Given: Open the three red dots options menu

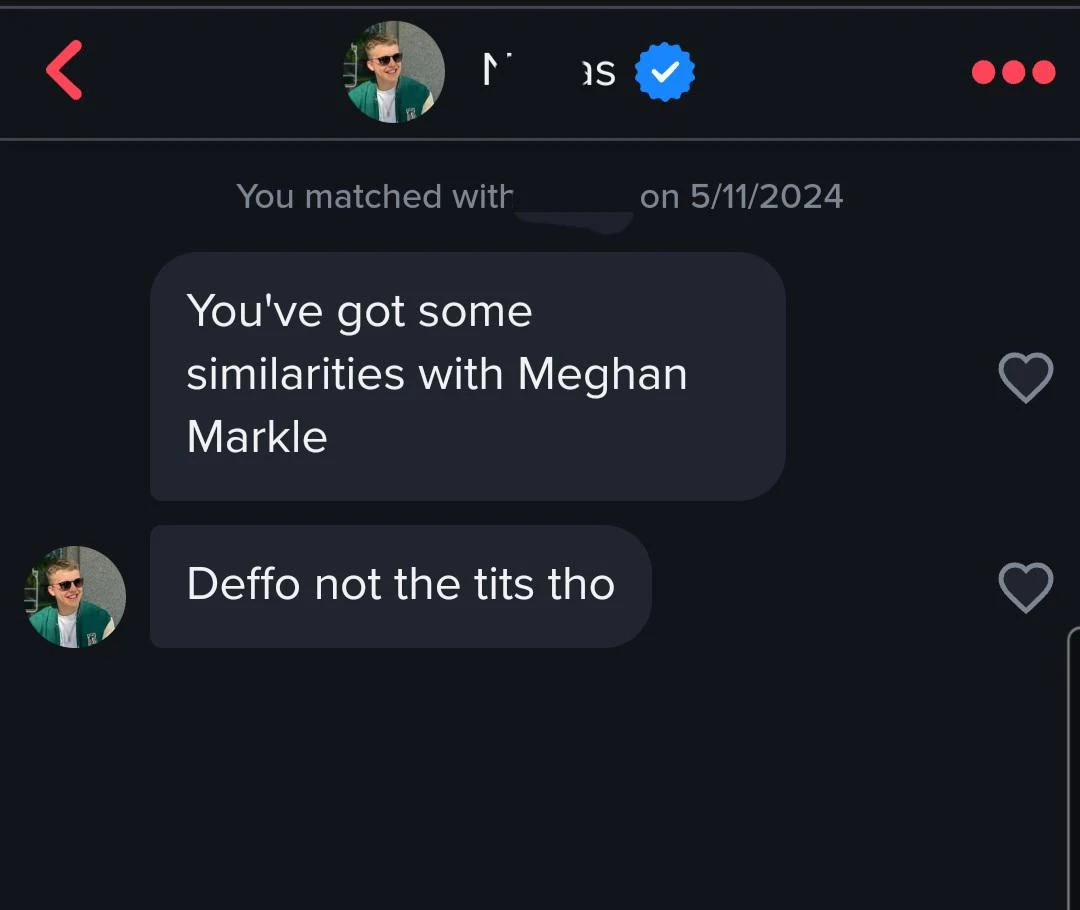Looking at the screenshot, I should click(1013, 72).
